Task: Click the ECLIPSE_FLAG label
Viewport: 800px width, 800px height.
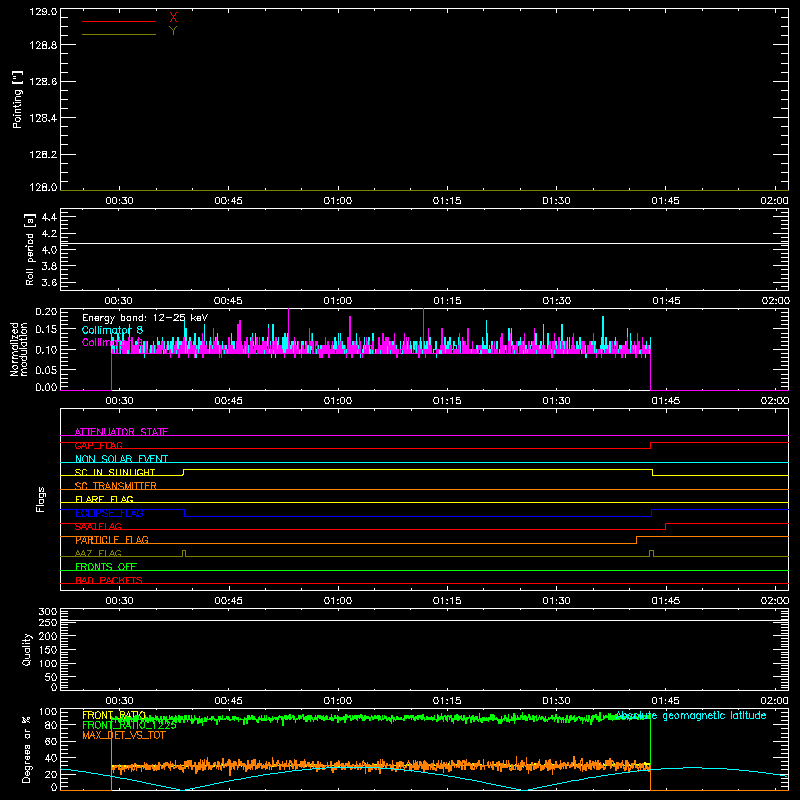Action: 109,513
